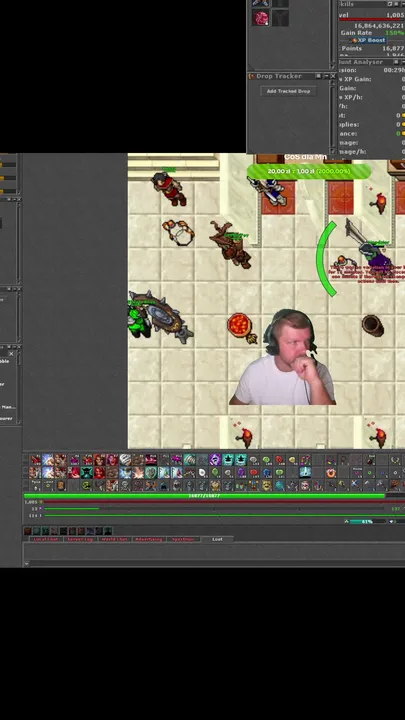Click Add Tracked Drop button
Image resolution: width=405 pixels, height=720 pixels.
click(288, 91)
